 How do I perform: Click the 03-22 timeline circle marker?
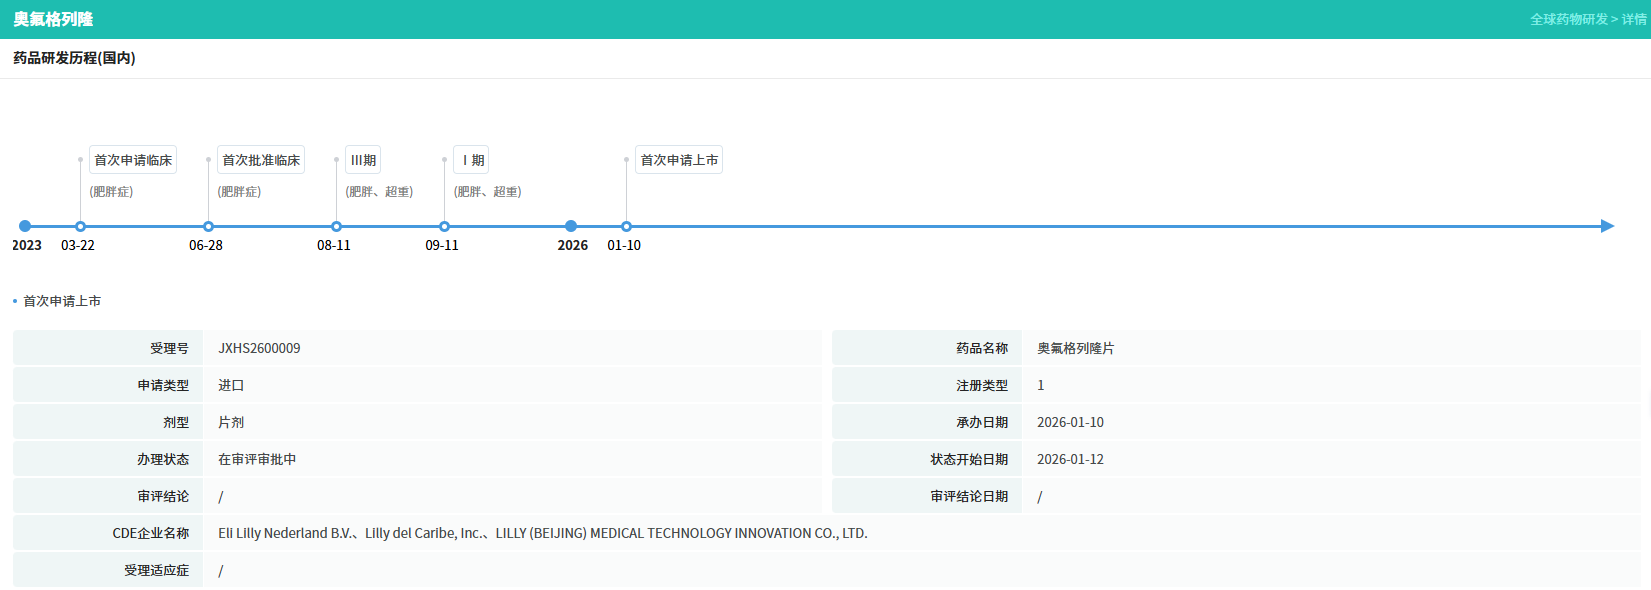pos(80,226)
